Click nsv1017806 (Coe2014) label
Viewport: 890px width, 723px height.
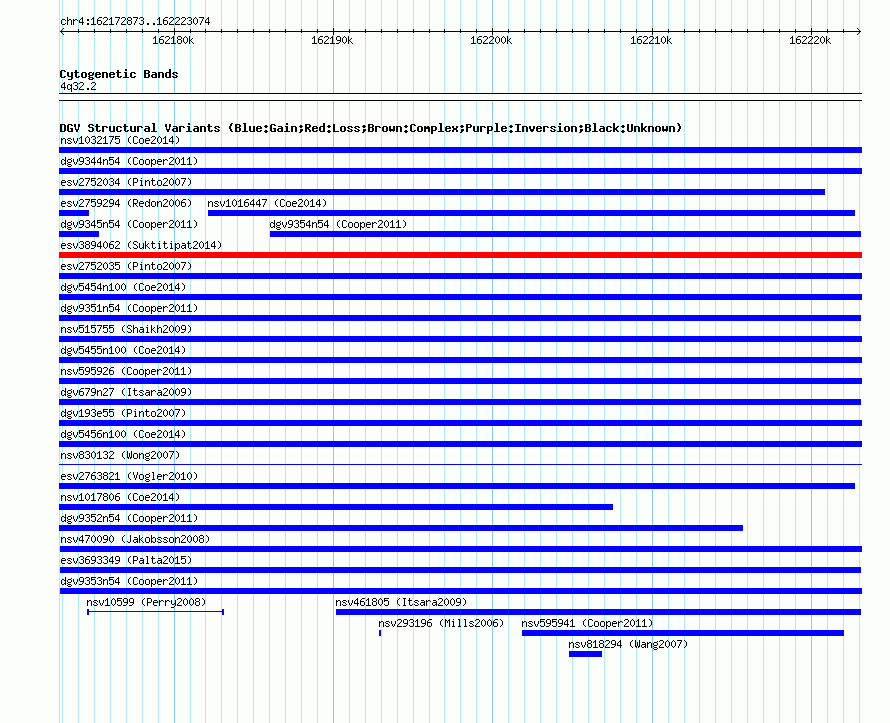pos(120,497)
